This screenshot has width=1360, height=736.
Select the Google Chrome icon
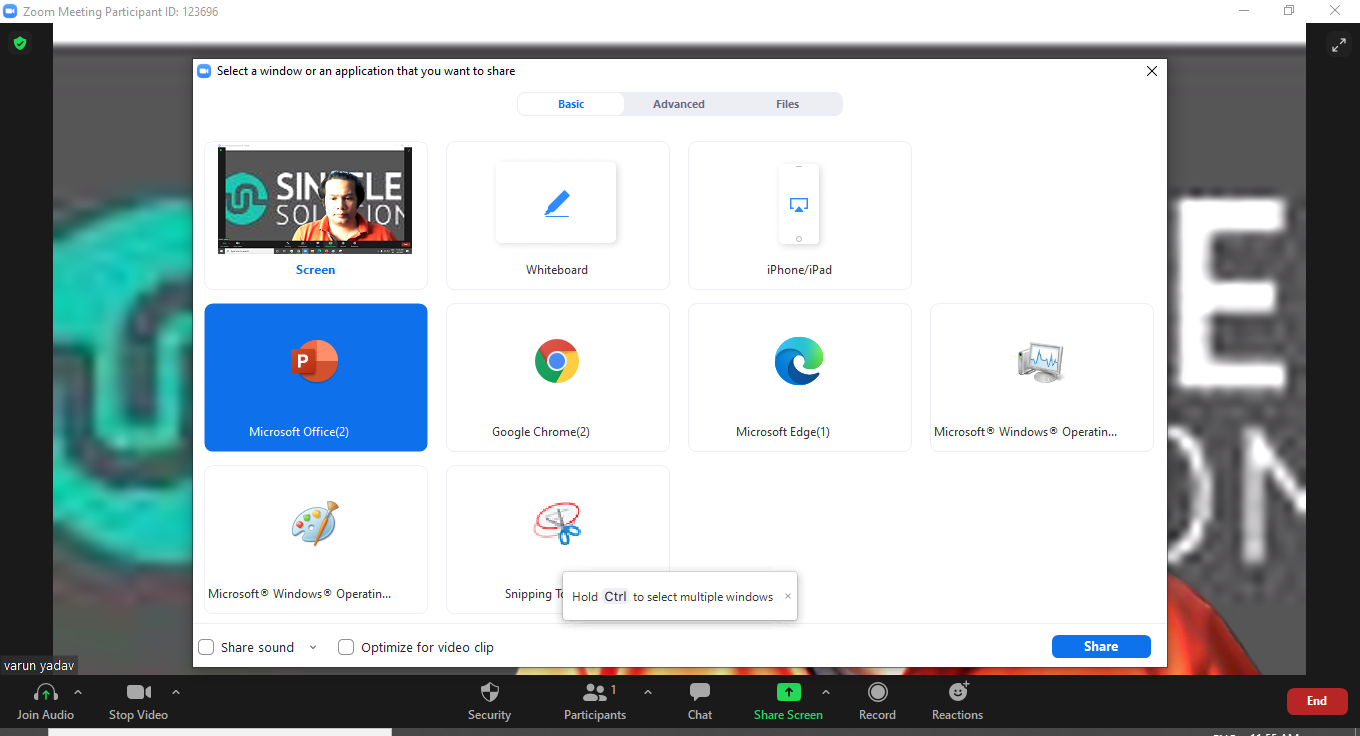(x=557, y=361)
